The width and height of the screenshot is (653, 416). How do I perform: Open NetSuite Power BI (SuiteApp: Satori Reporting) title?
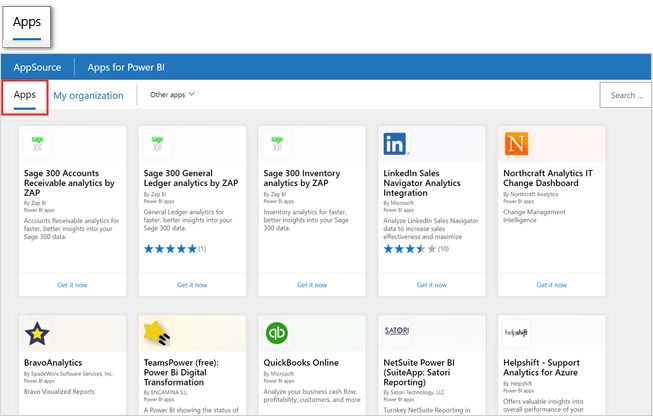(419, 372)
